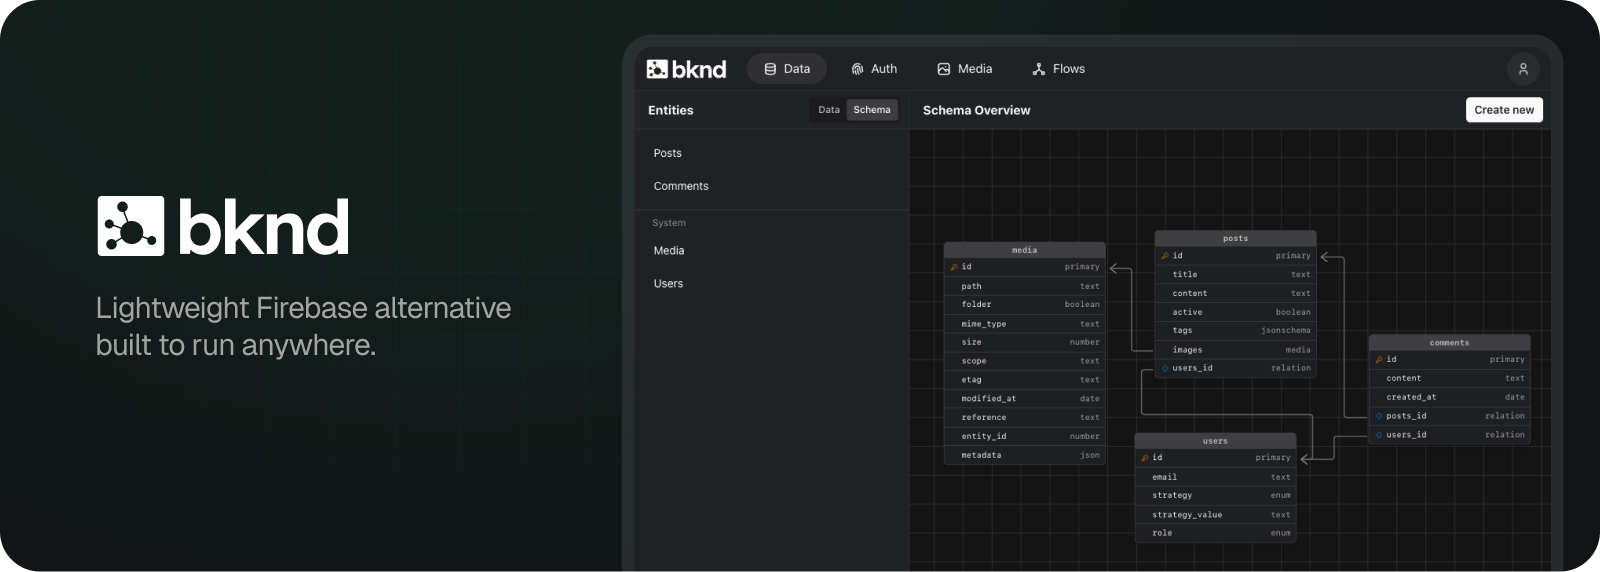Switch Entities view to Data

point(829,110)
